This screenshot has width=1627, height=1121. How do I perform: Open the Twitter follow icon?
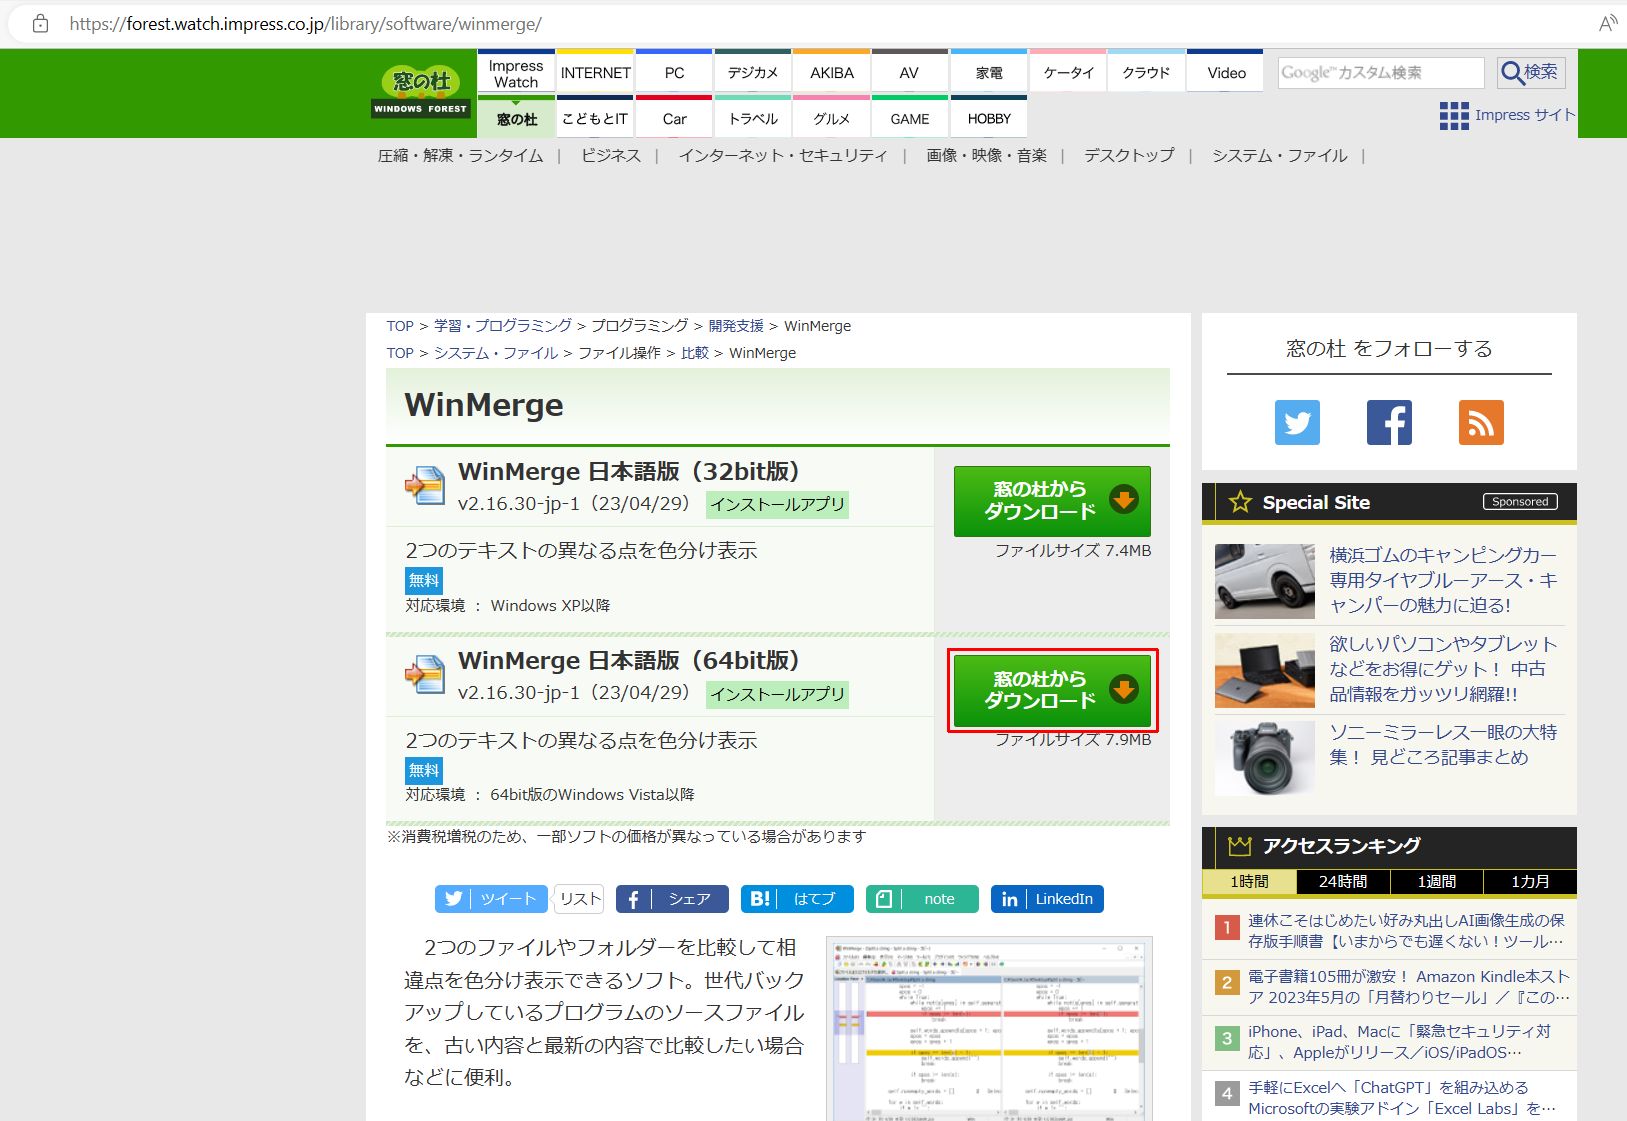(x=1297, y=422)
